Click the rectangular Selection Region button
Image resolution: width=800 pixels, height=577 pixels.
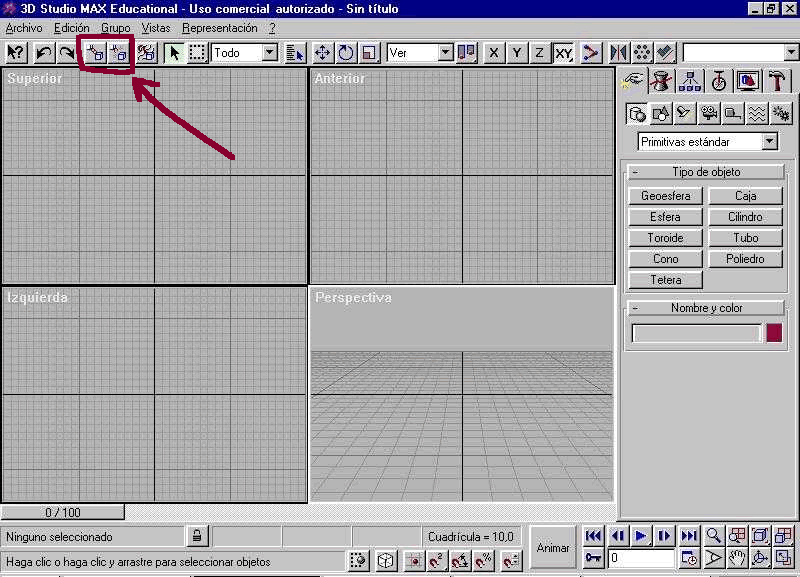pos(197,53)
